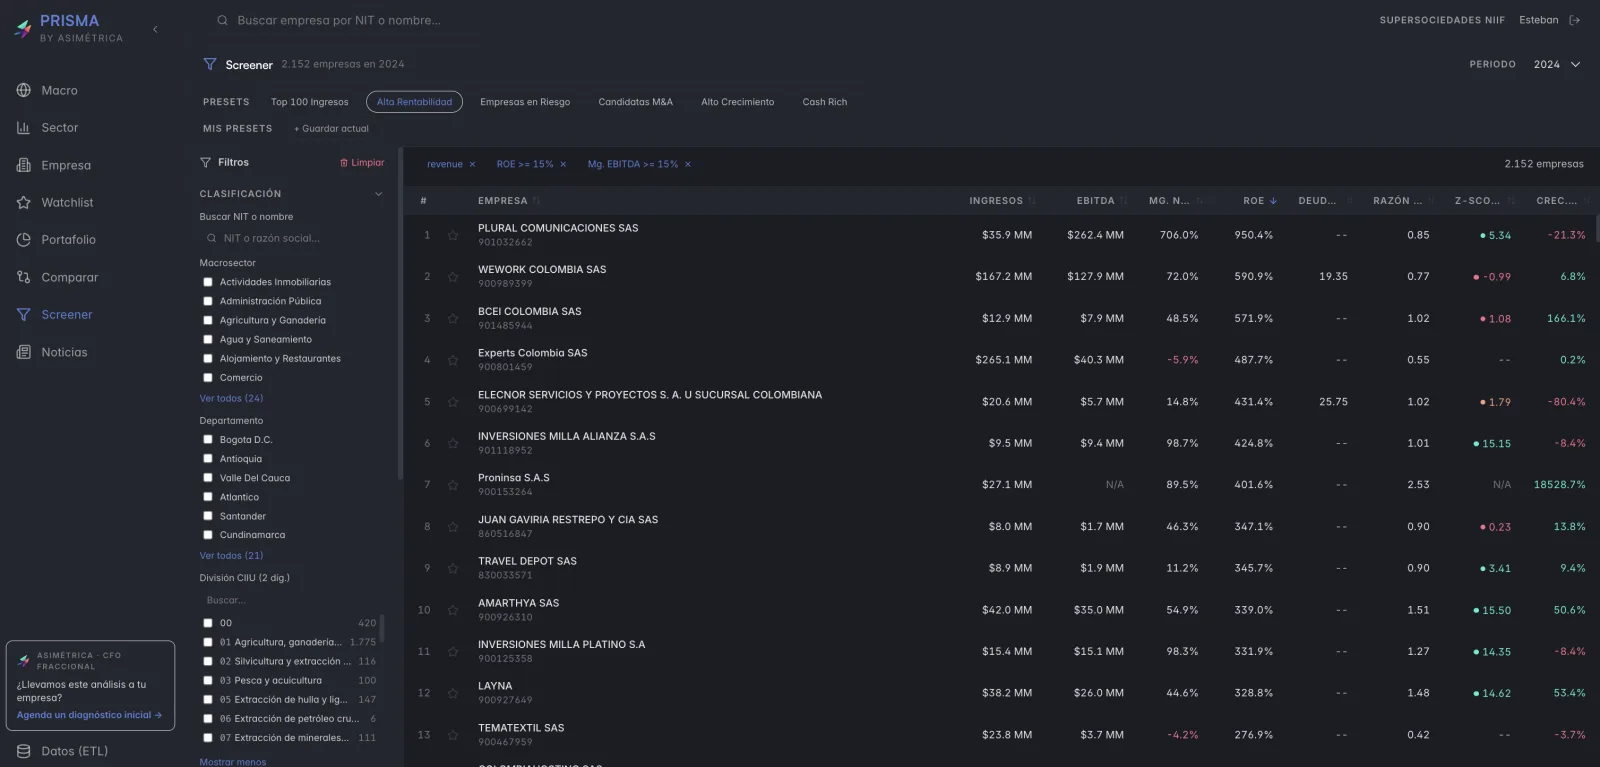Sort table by ROE column
Viewport: 1600px width, 767px height.
[x=1260, y=201]
